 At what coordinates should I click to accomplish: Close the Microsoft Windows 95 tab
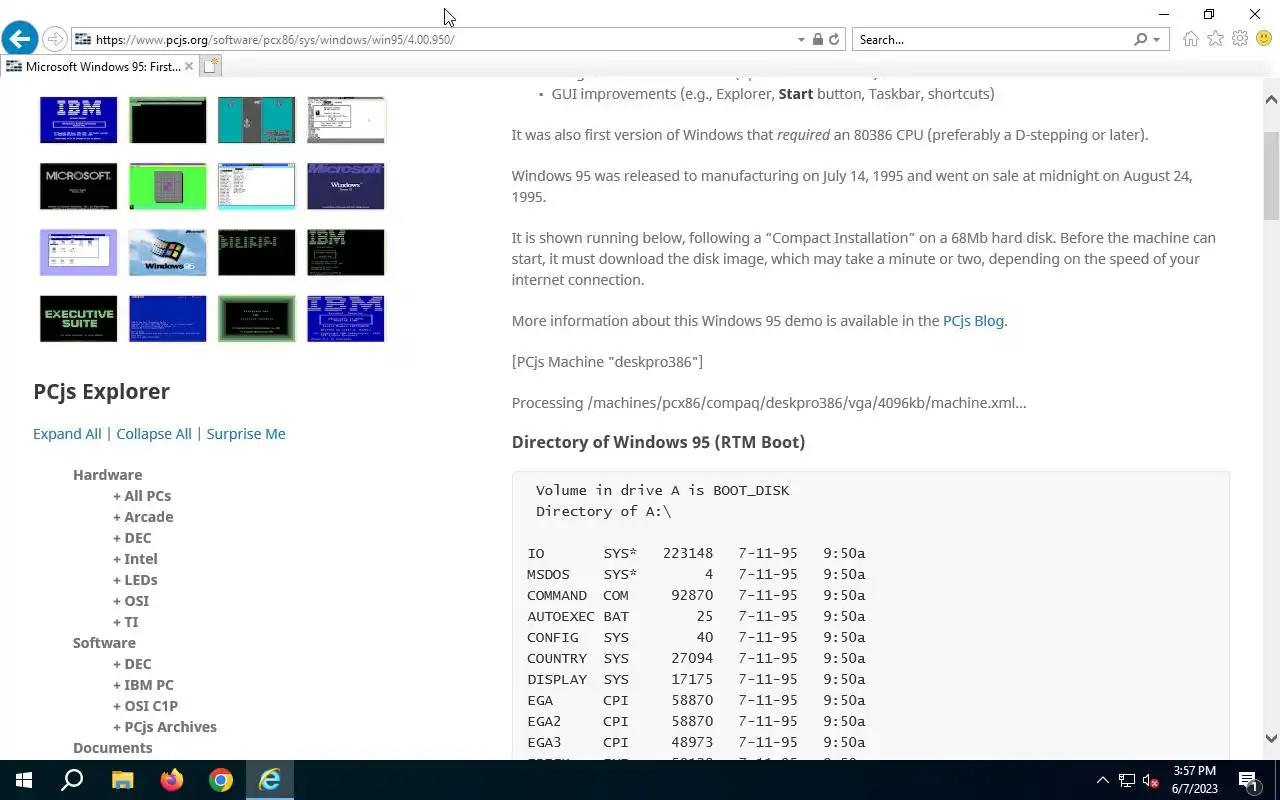click(189, 67)
